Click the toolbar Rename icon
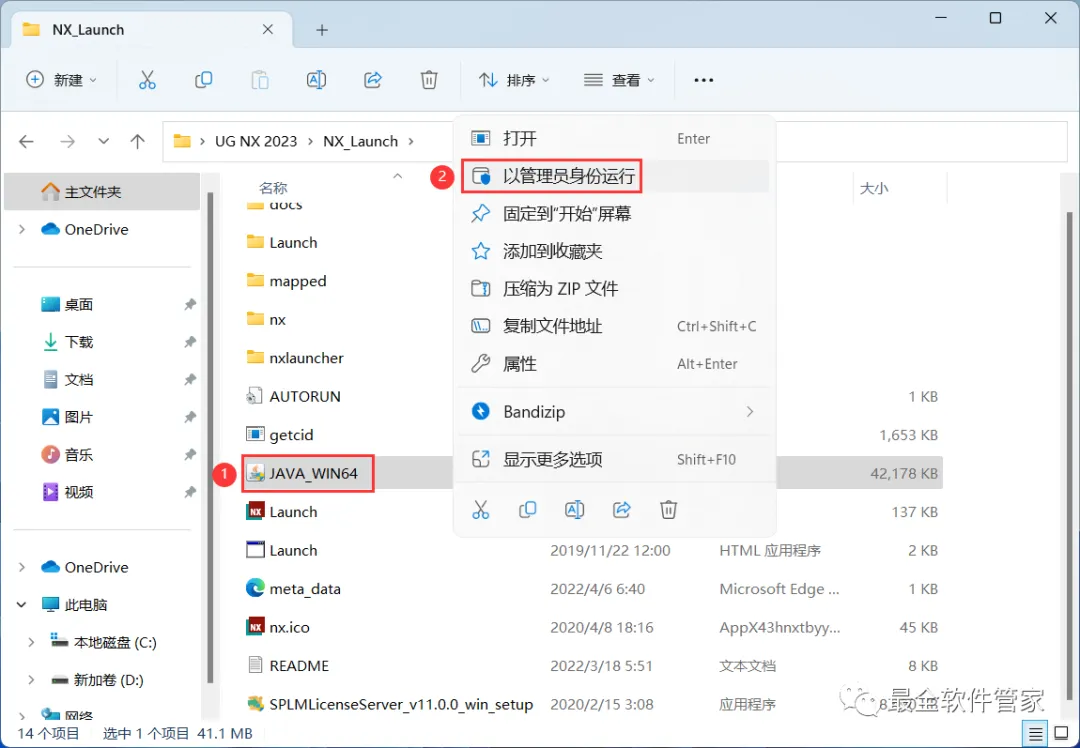1080x748 pixels. 316,80
